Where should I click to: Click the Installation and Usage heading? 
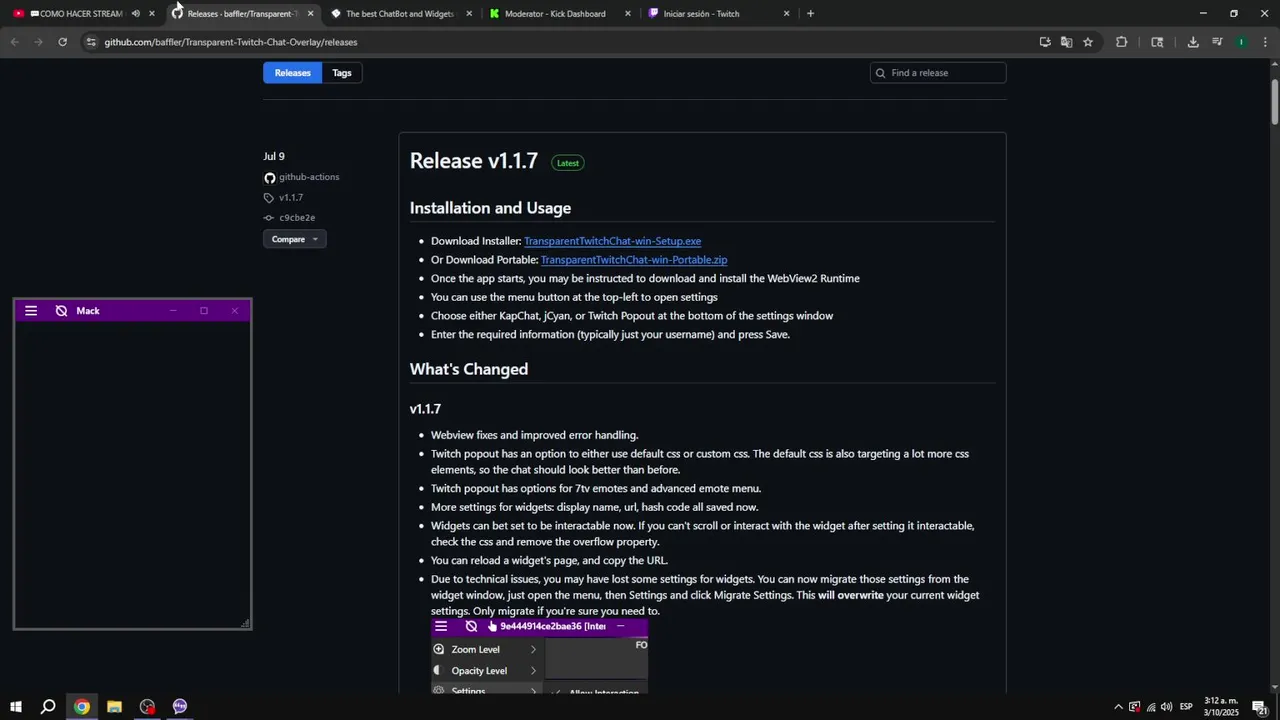click(x=490, y=208)
